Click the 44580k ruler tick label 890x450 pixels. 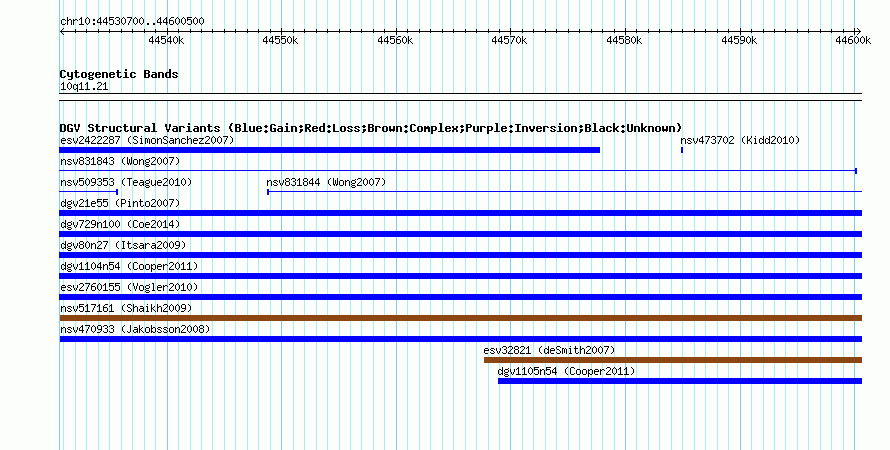point(624,40)
